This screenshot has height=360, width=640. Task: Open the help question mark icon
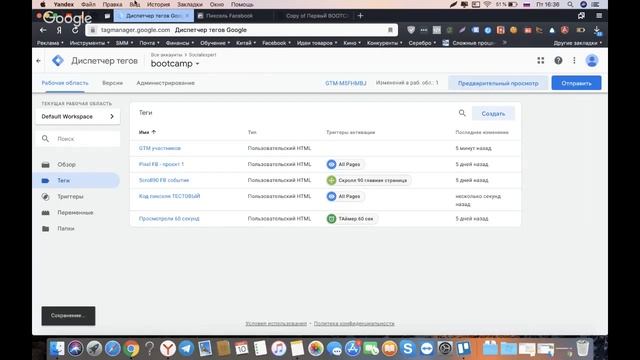tap(558, 60)
